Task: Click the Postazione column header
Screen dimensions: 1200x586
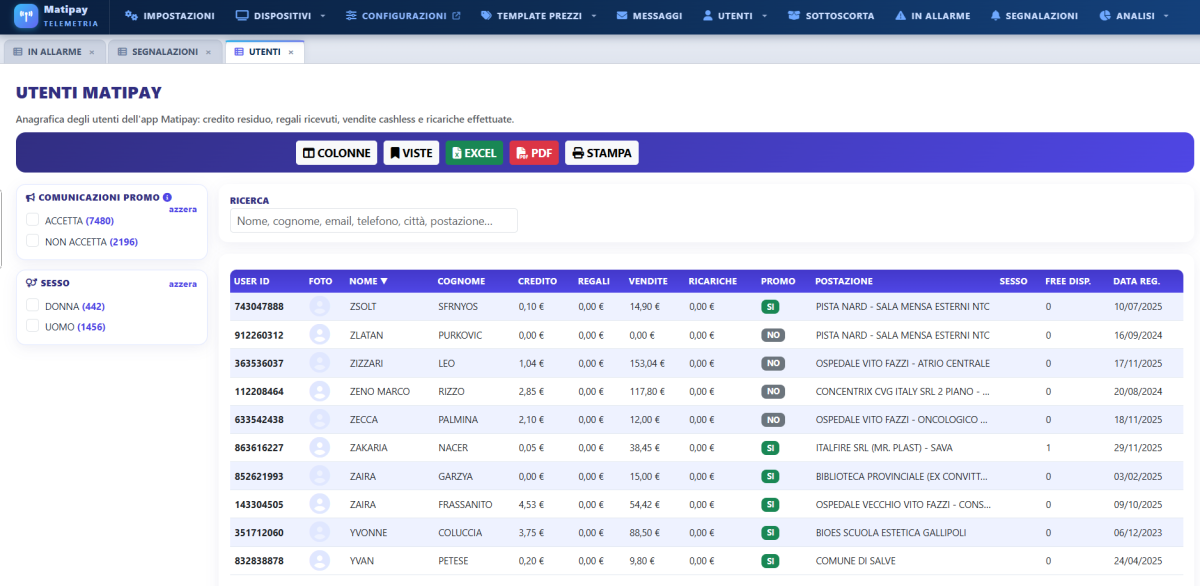Action: pyautogui.click(x=844, y=281)
